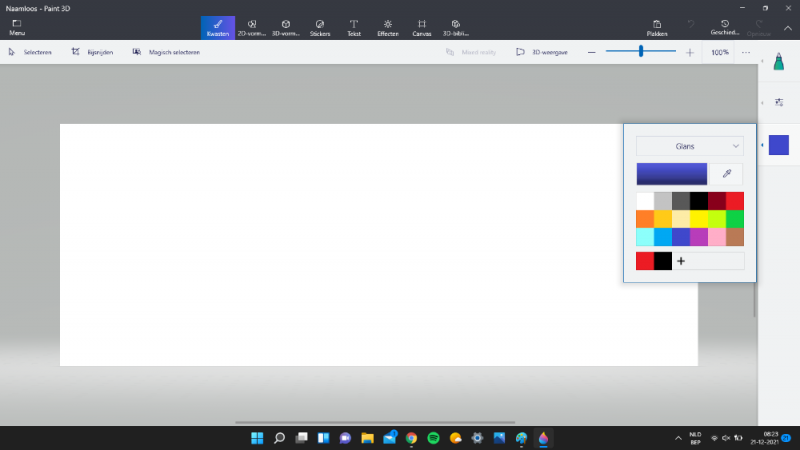Toggle Magisch selecteren tool
This screenshot has width=800, height=450.
click(166, 52)
